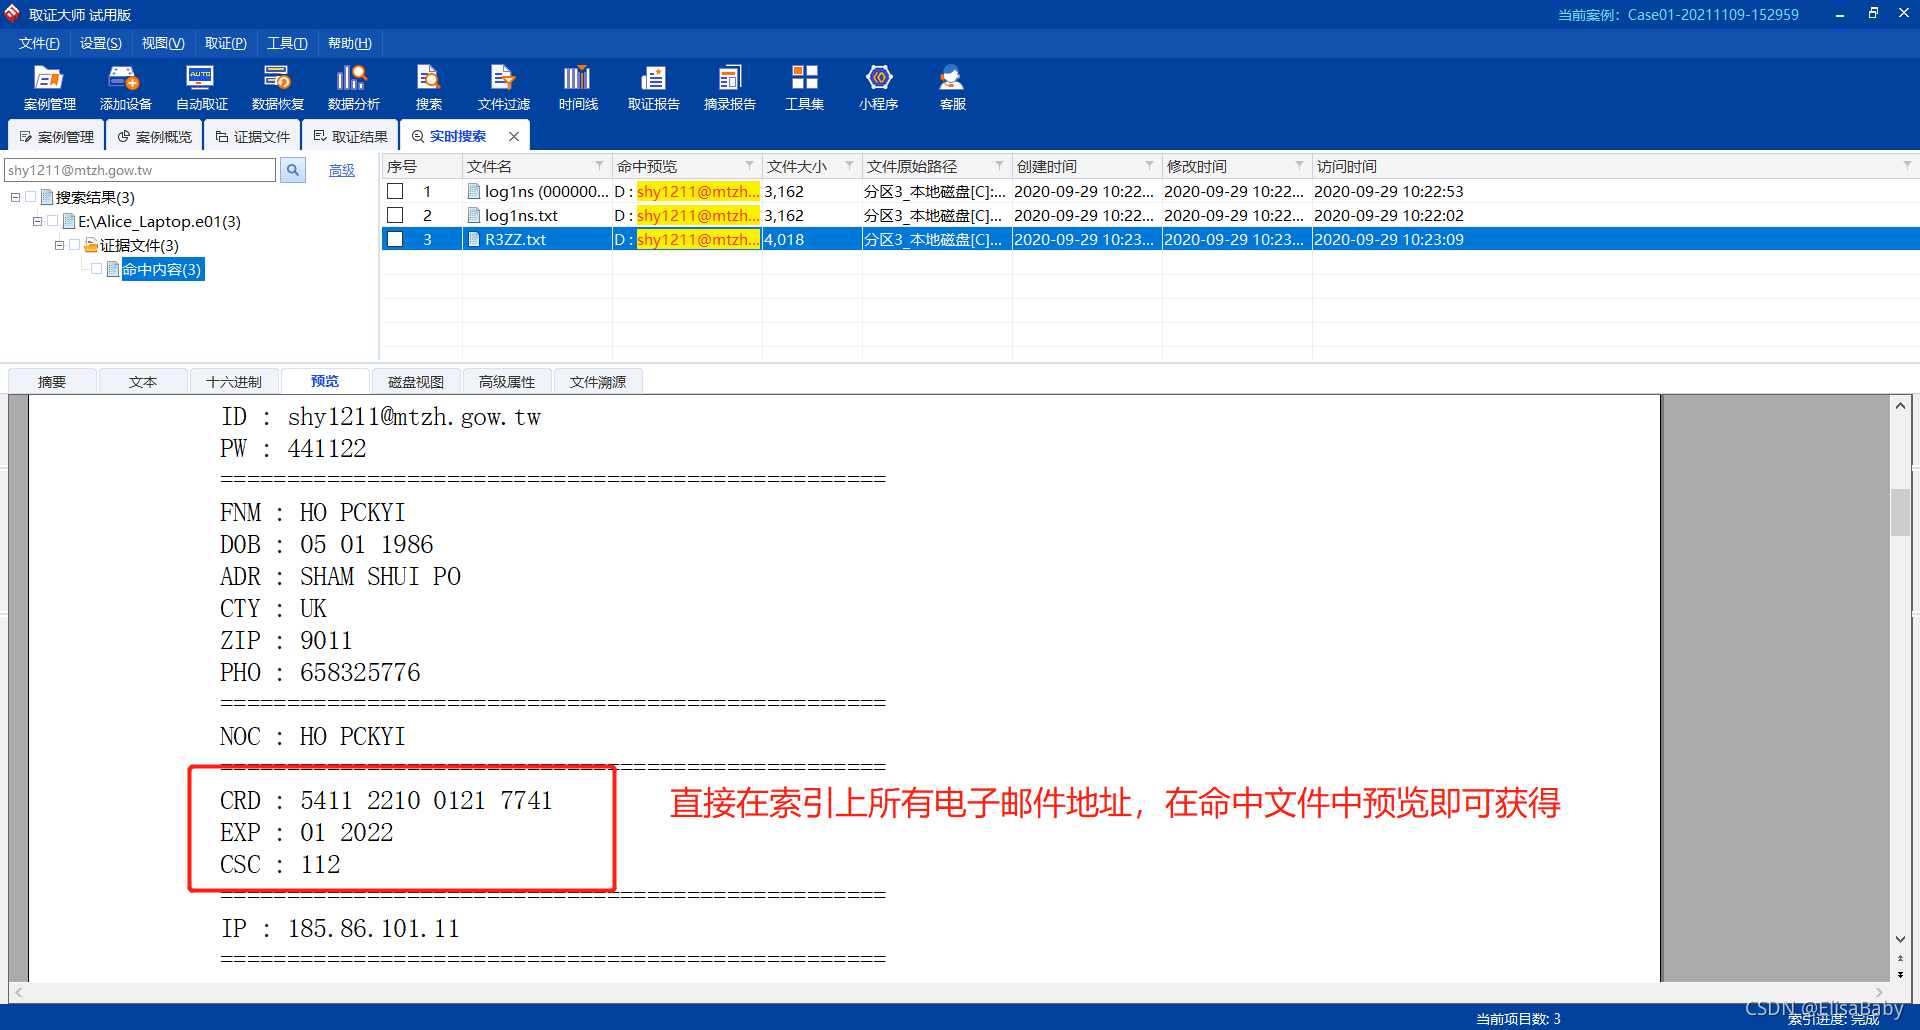The image size is (1920, 1030).
Task: Switch to the 案例概览 tab
Action: point(155,136)
